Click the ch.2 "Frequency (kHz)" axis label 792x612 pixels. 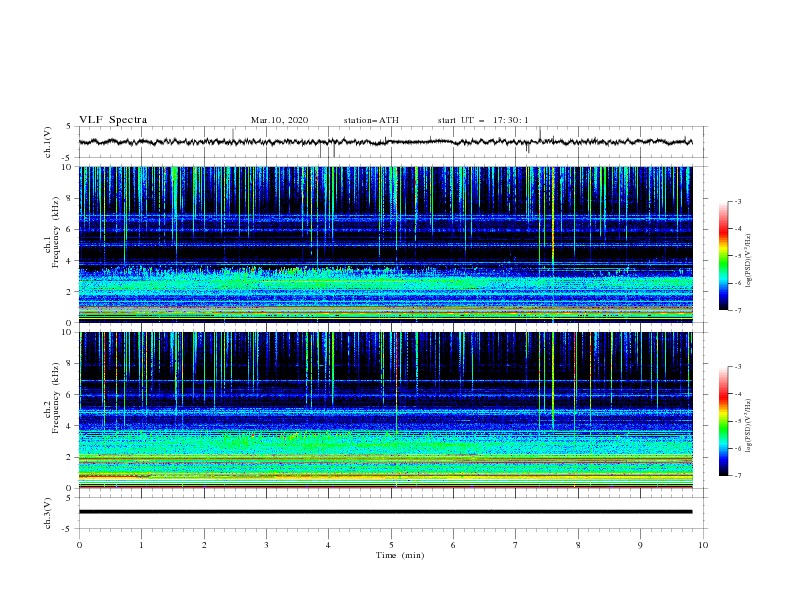pos(56,398)
